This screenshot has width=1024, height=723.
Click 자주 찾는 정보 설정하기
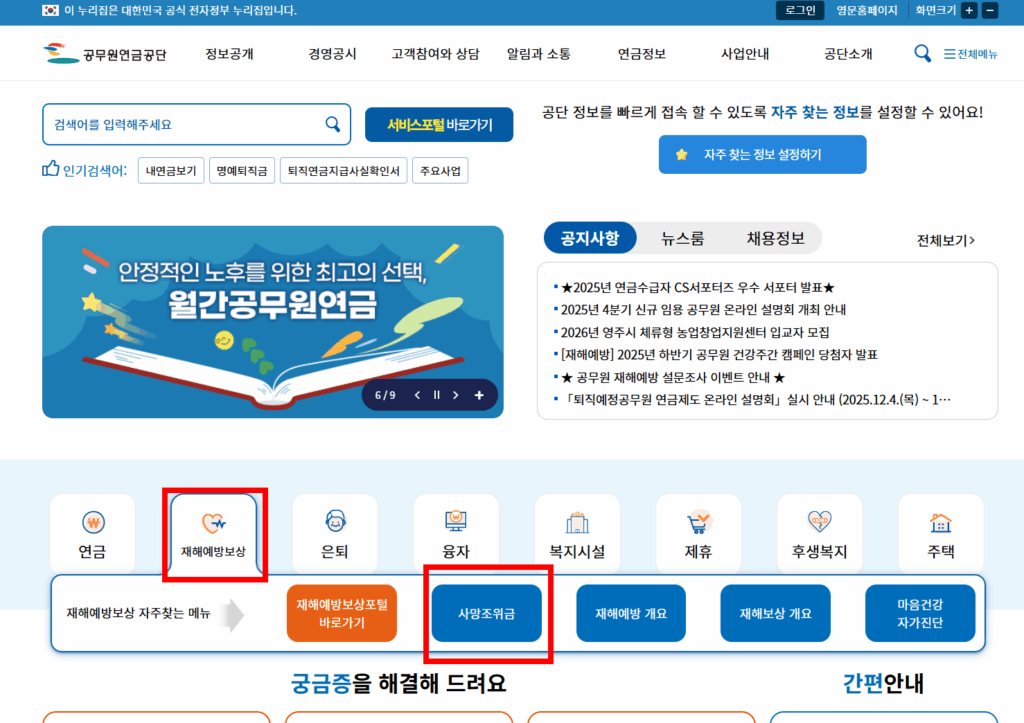pyautogui.click(x=762, y=154)
